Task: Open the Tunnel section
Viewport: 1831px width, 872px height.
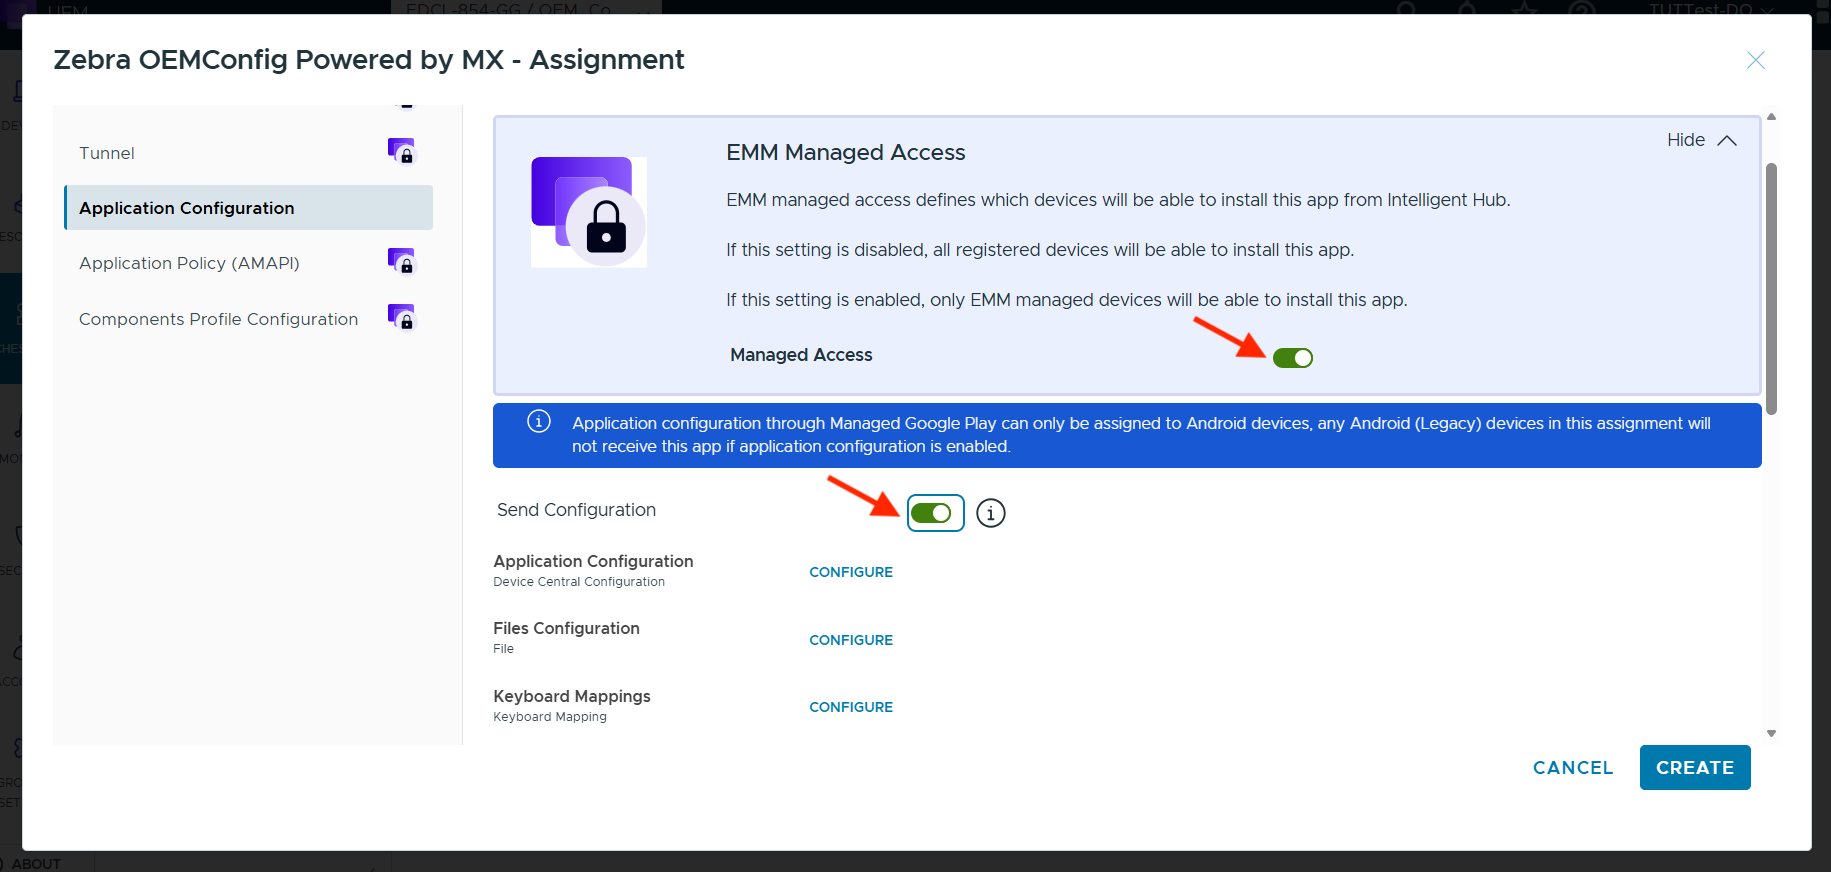Action: click(x=107, y=153)
